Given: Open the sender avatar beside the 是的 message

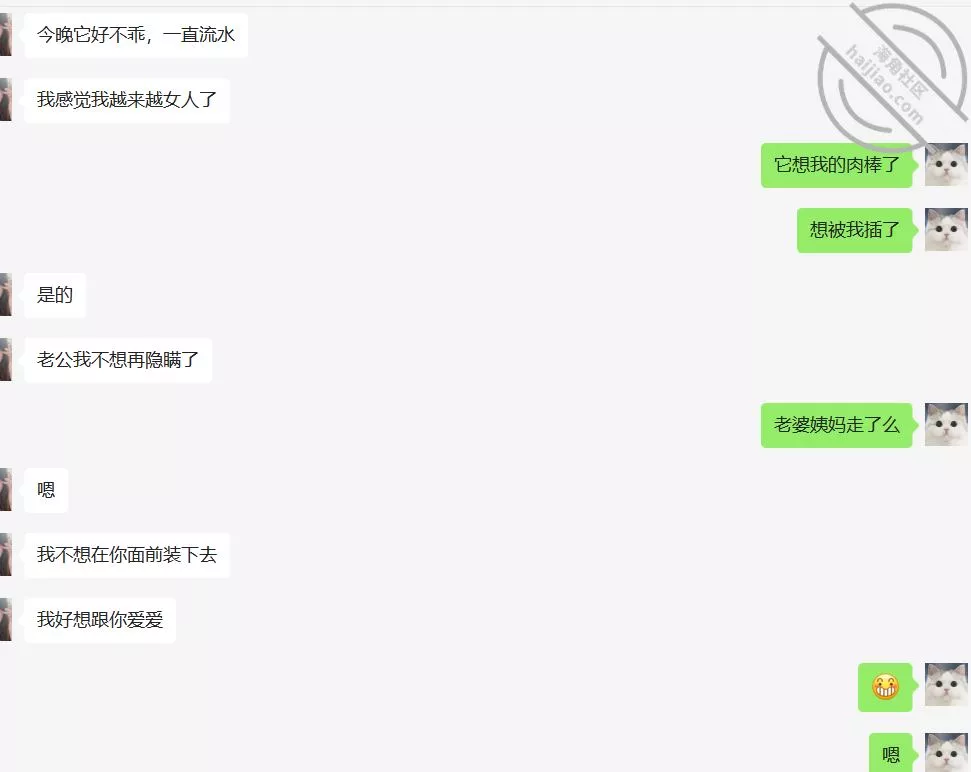Looking at the screenshot, I should coord(6,295).
